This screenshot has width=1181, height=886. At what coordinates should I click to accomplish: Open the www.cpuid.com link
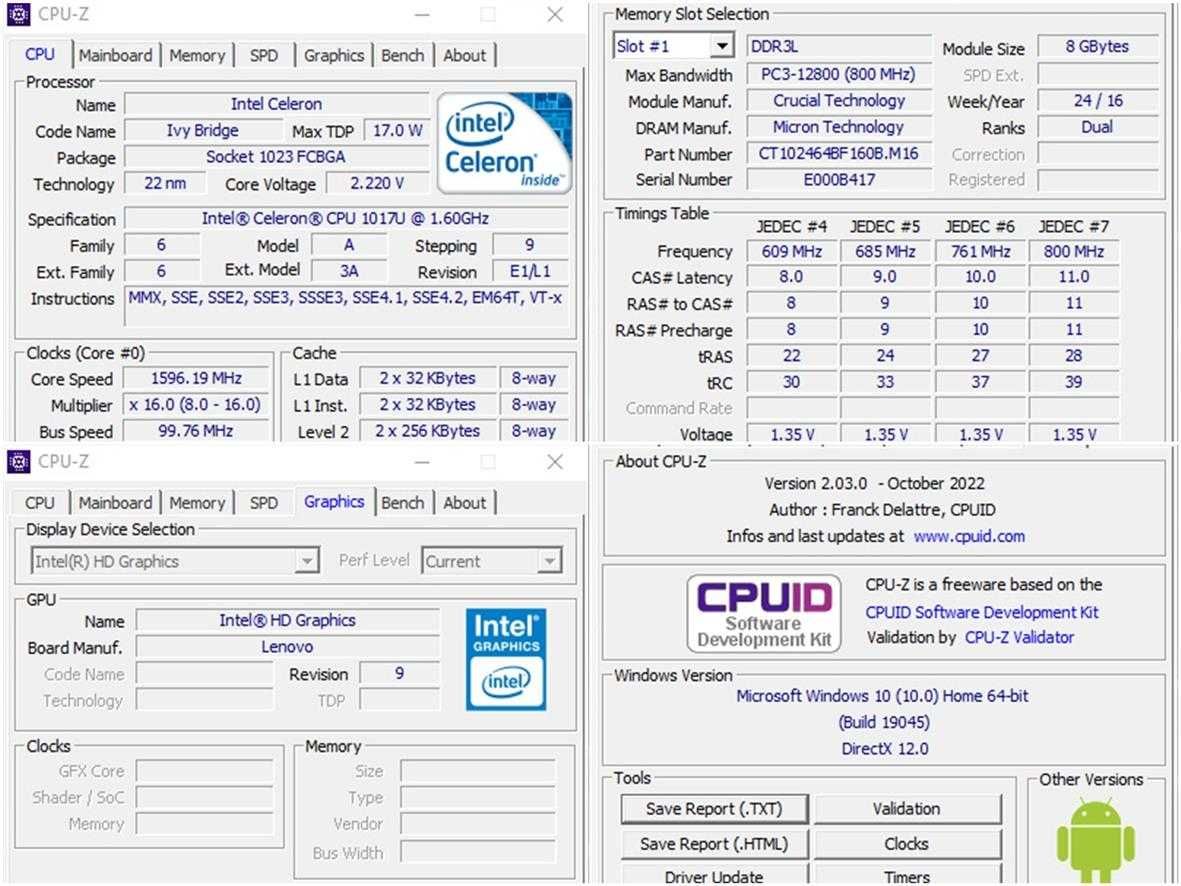(969, 536)
